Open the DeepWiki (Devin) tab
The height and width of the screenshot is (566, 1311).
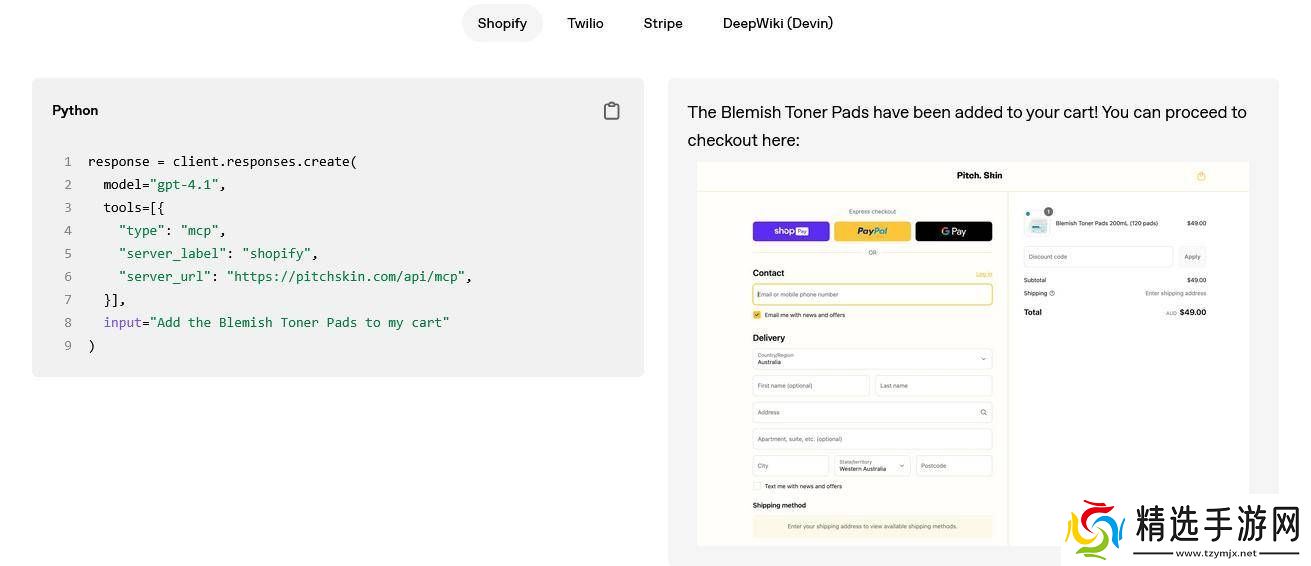point(777,23)
